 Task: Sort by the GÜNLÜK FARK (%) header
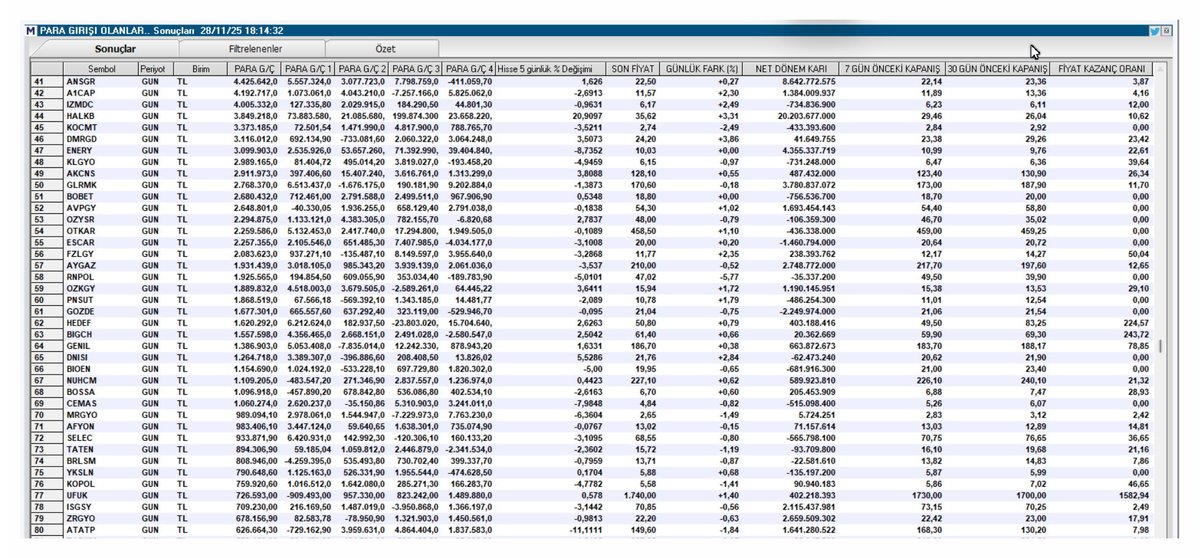click(700, 69)
